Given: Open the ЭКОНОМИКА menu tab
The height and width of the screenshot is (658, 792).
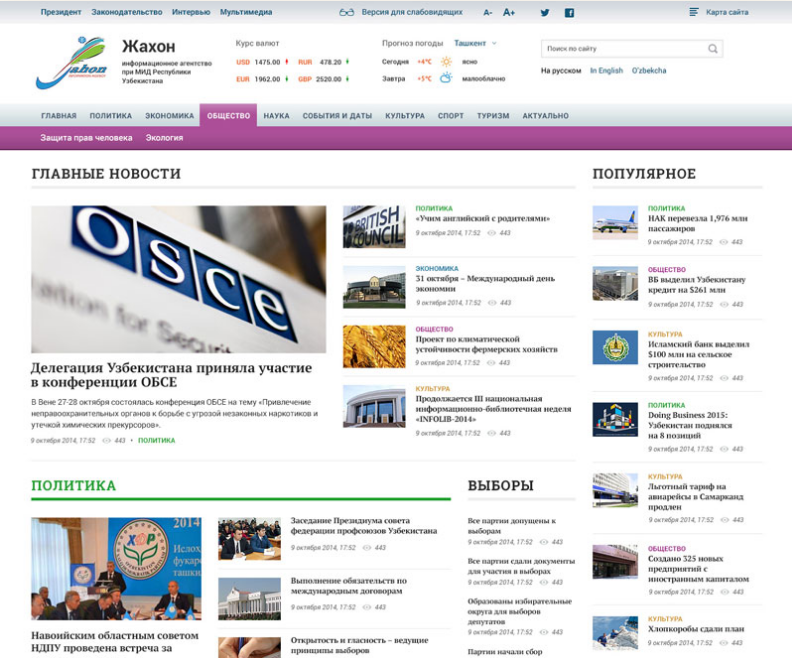Looking at the screenshot, I should click(170, 116).
